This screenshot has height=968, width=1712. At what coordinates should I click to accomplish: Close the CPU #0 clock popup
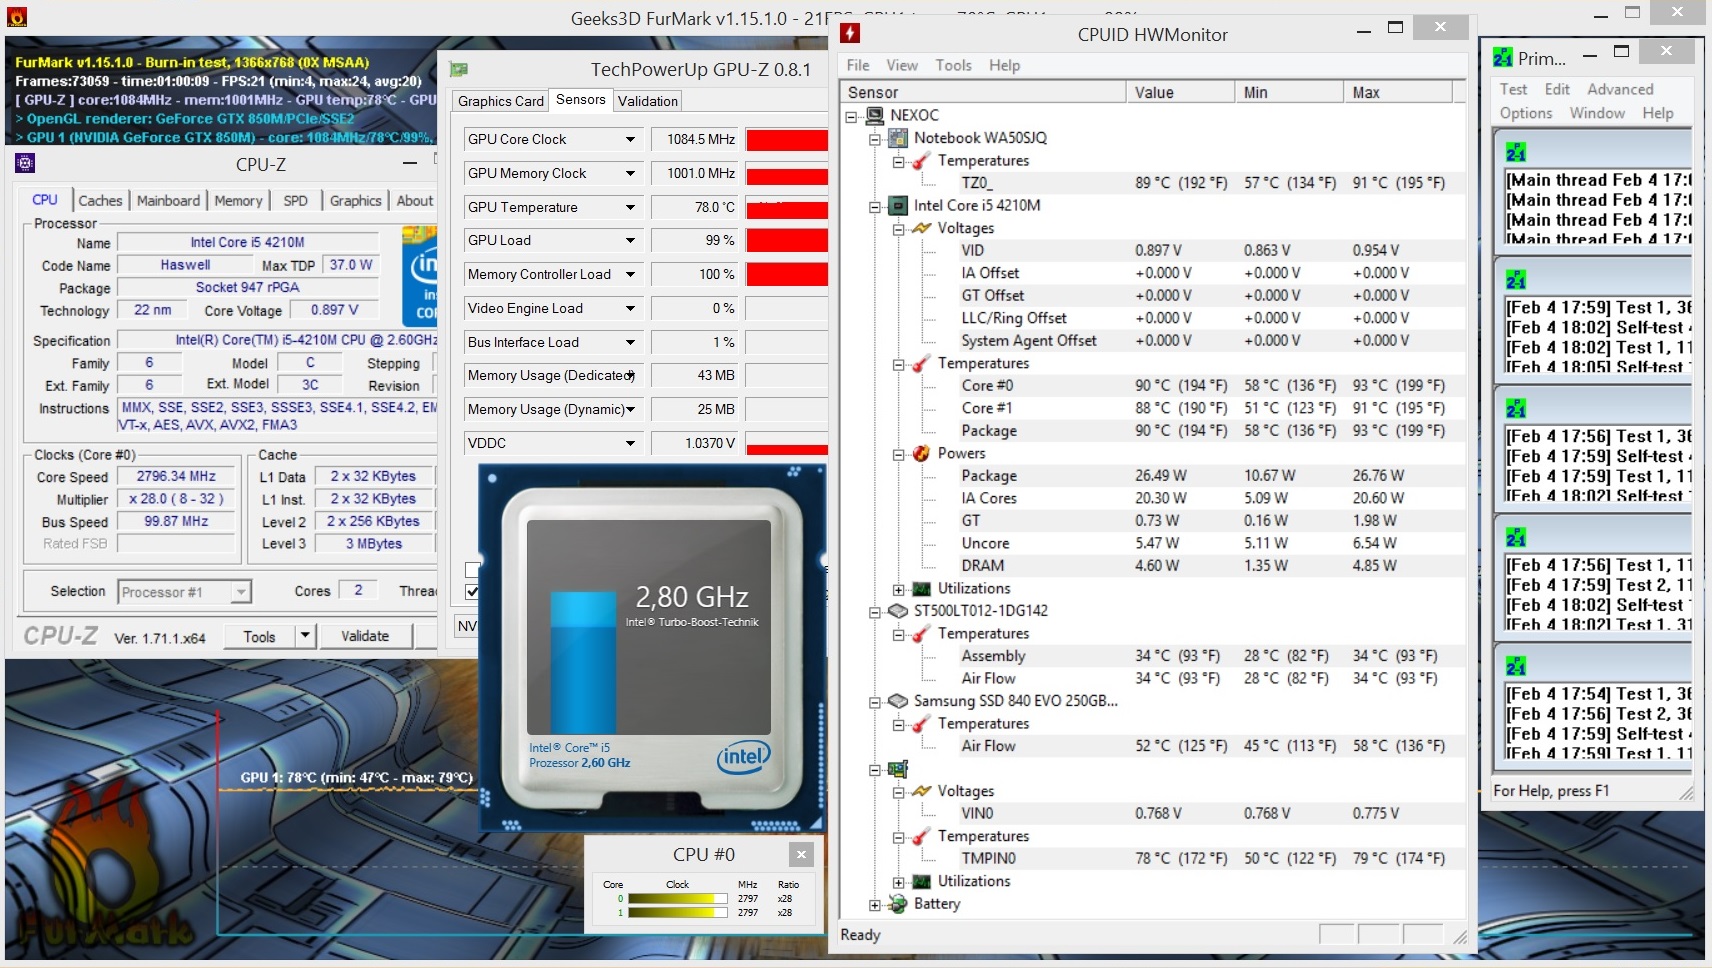(x=801, y=854)
